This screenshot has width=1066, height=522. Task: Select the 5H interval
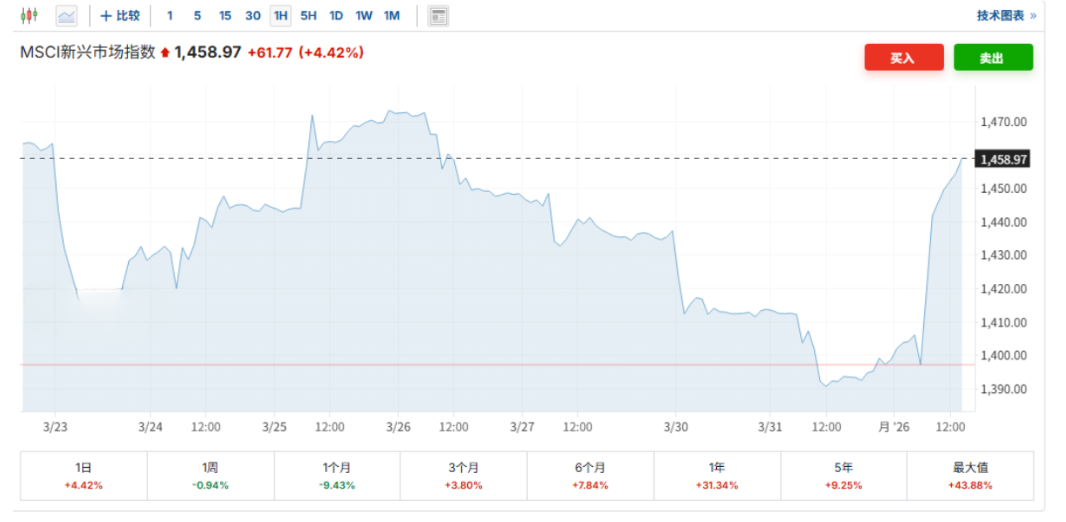point(308,16)
